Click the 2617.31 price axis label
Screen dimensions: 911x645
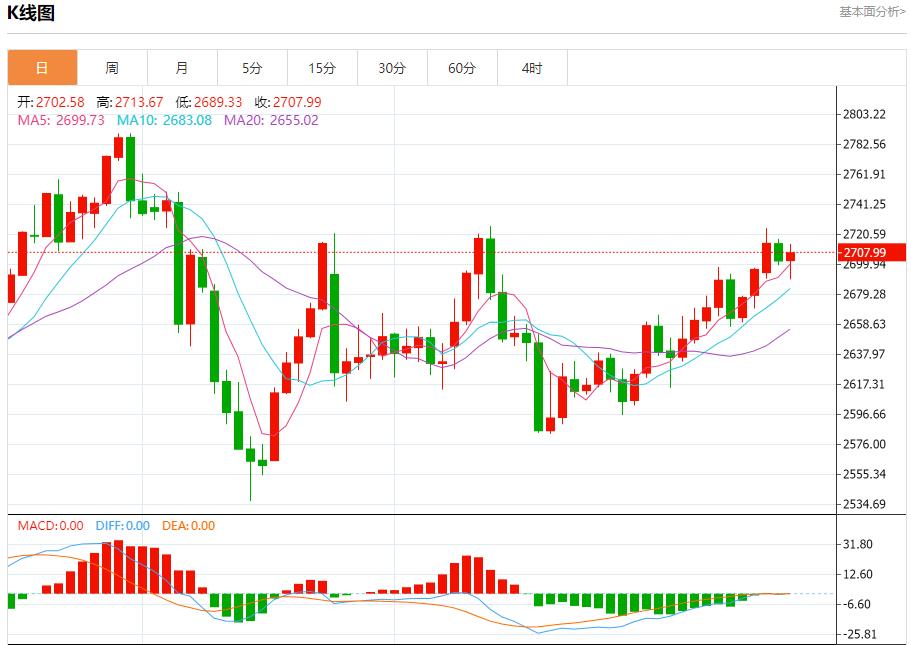(865, 384)
